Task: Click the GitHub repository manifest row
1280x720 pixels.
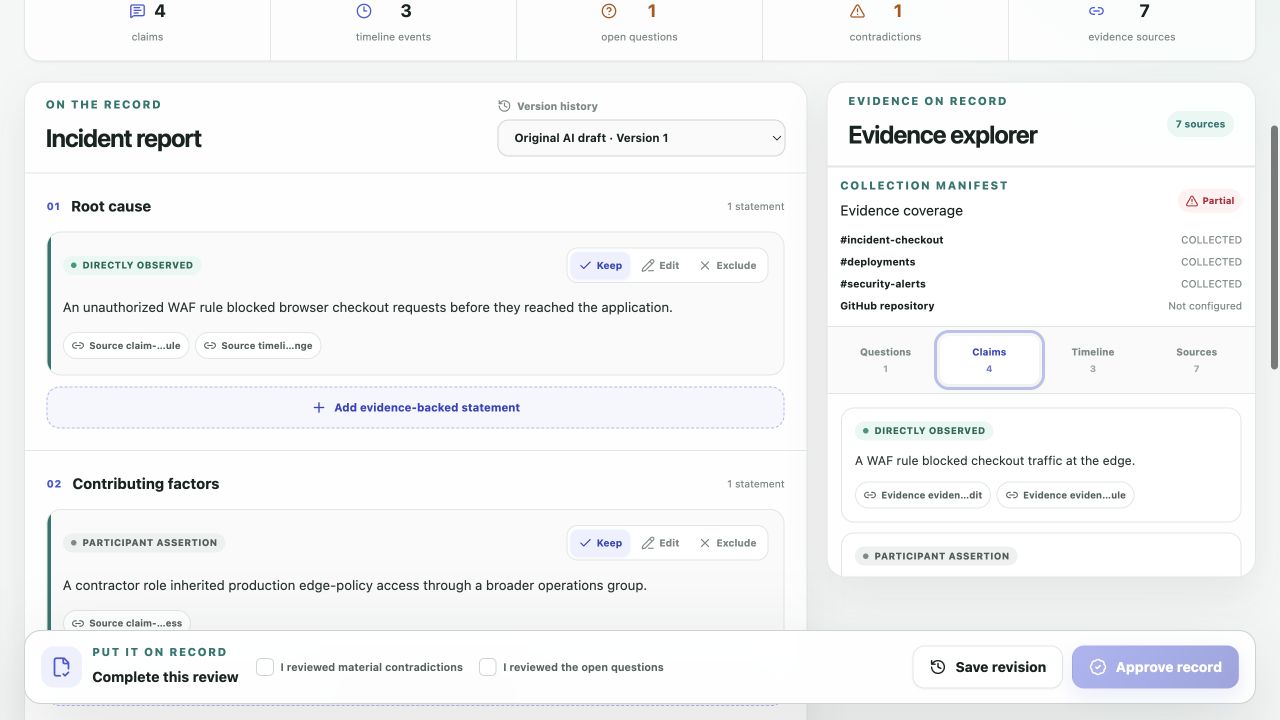Action: pos(1041,306)
